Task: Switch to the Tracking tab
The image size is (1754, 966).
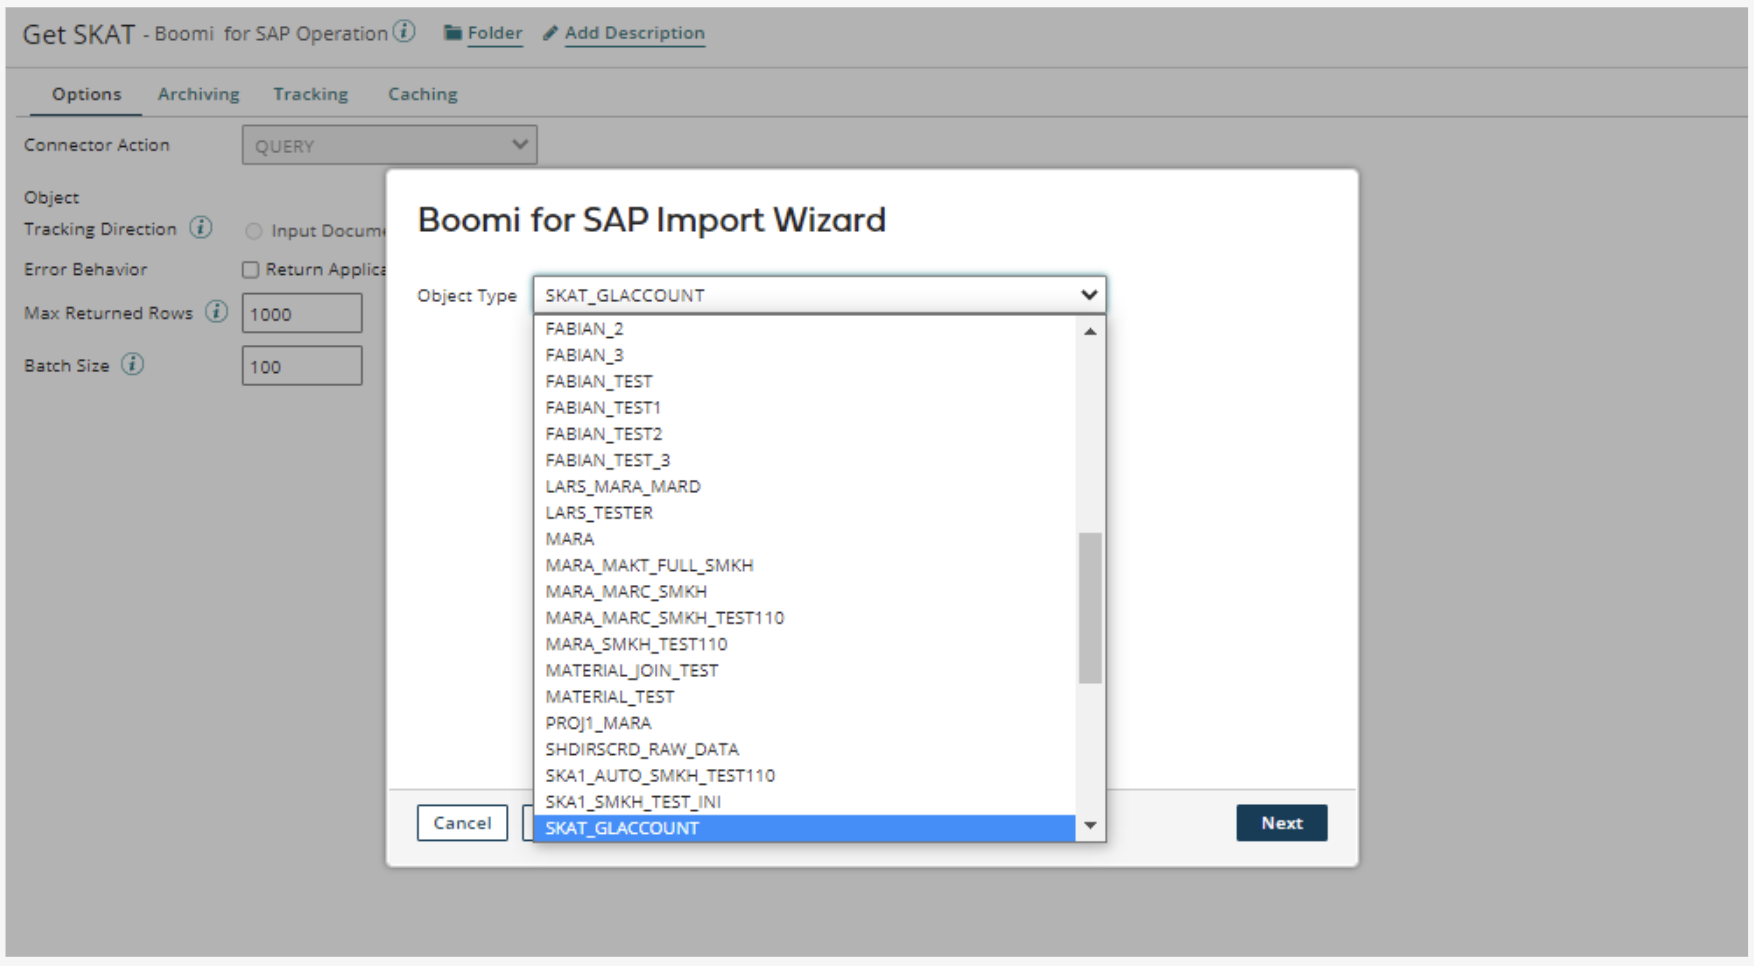Action: coord(310,93)
